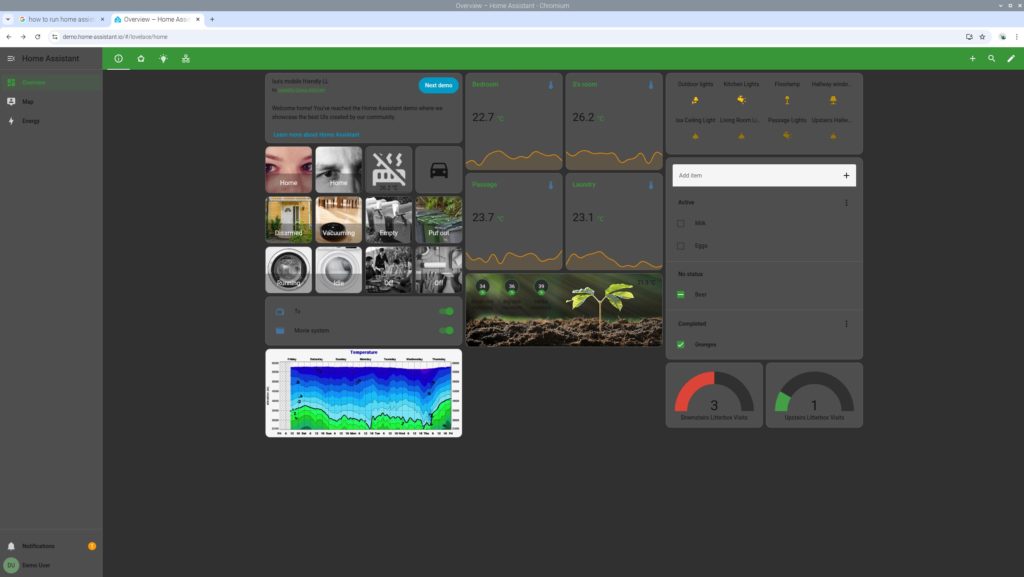Collapse the Home Assistant sidebar menu icon
The image size is (1024, 577).
[x=11, y=59]
